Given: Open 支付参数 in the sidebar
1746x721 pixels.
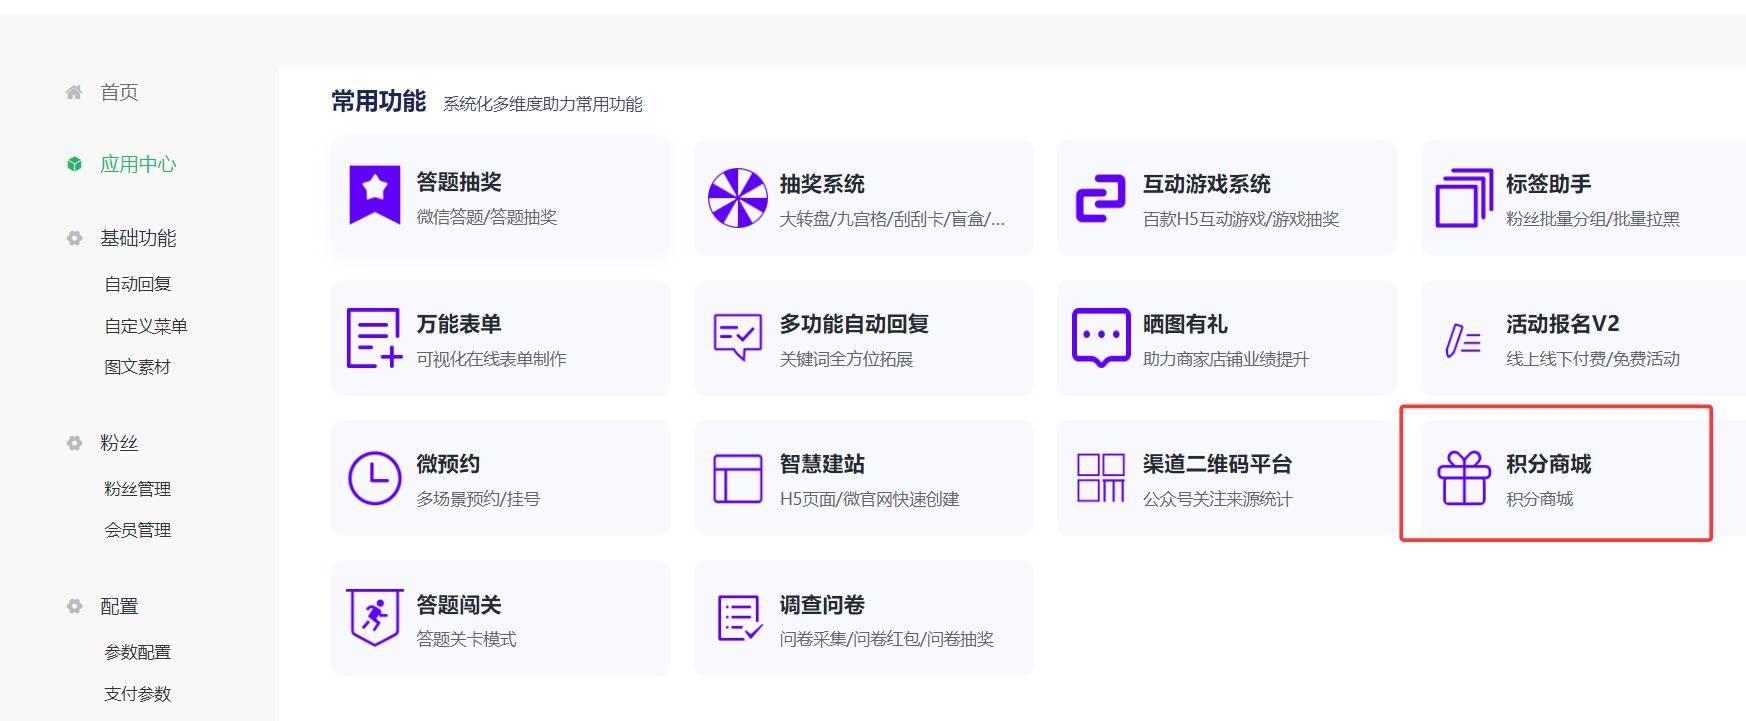Looking at the screenshot, I should click(138, 694).
